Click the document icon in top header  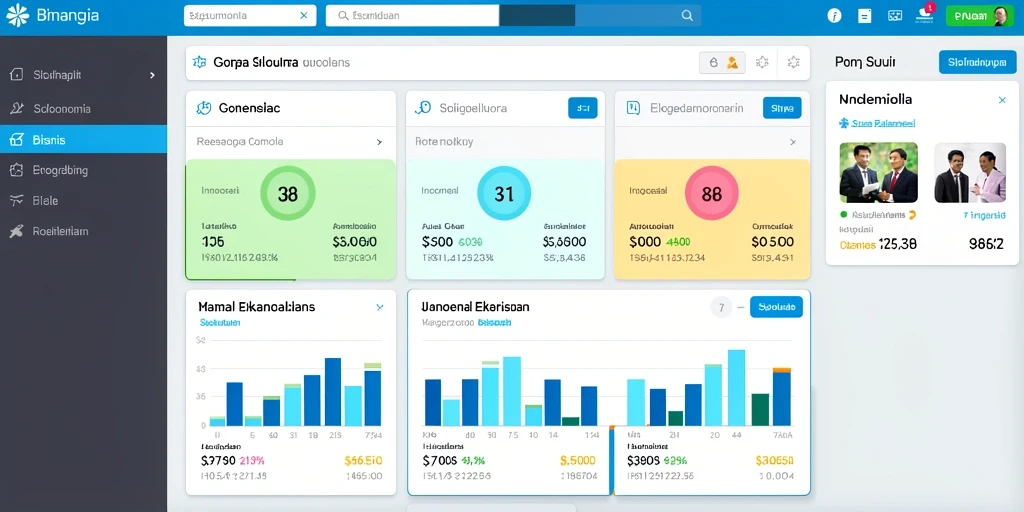point(865,16)
